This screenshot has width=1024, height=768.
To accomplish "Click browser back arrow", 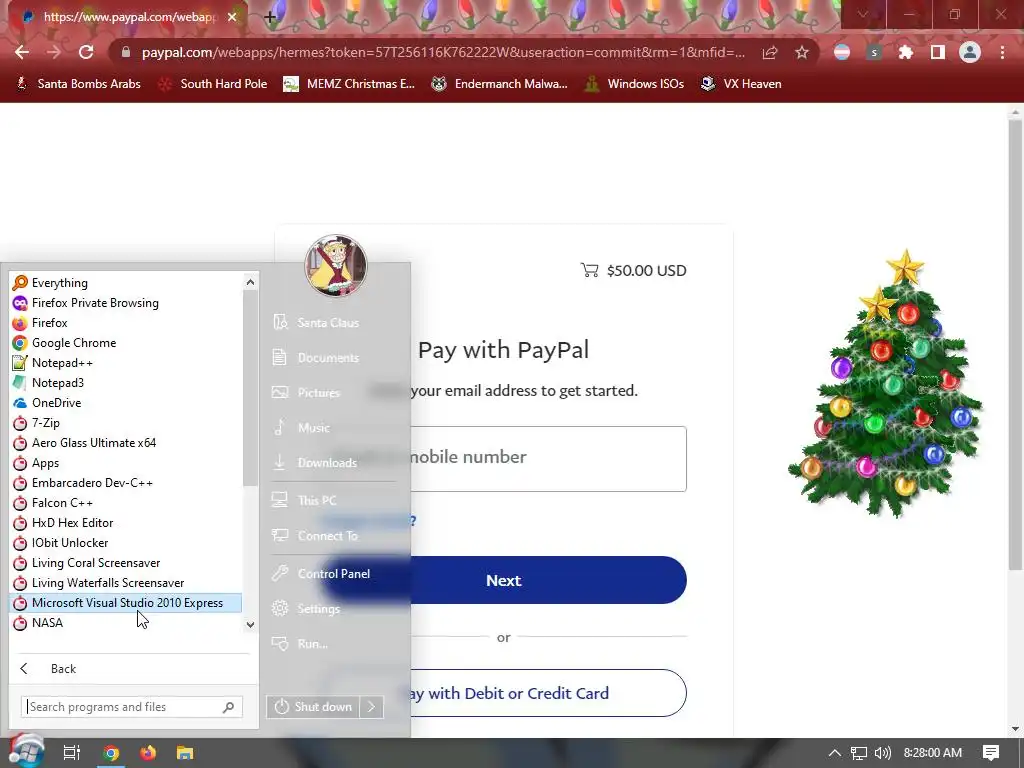I will (22, 52).
